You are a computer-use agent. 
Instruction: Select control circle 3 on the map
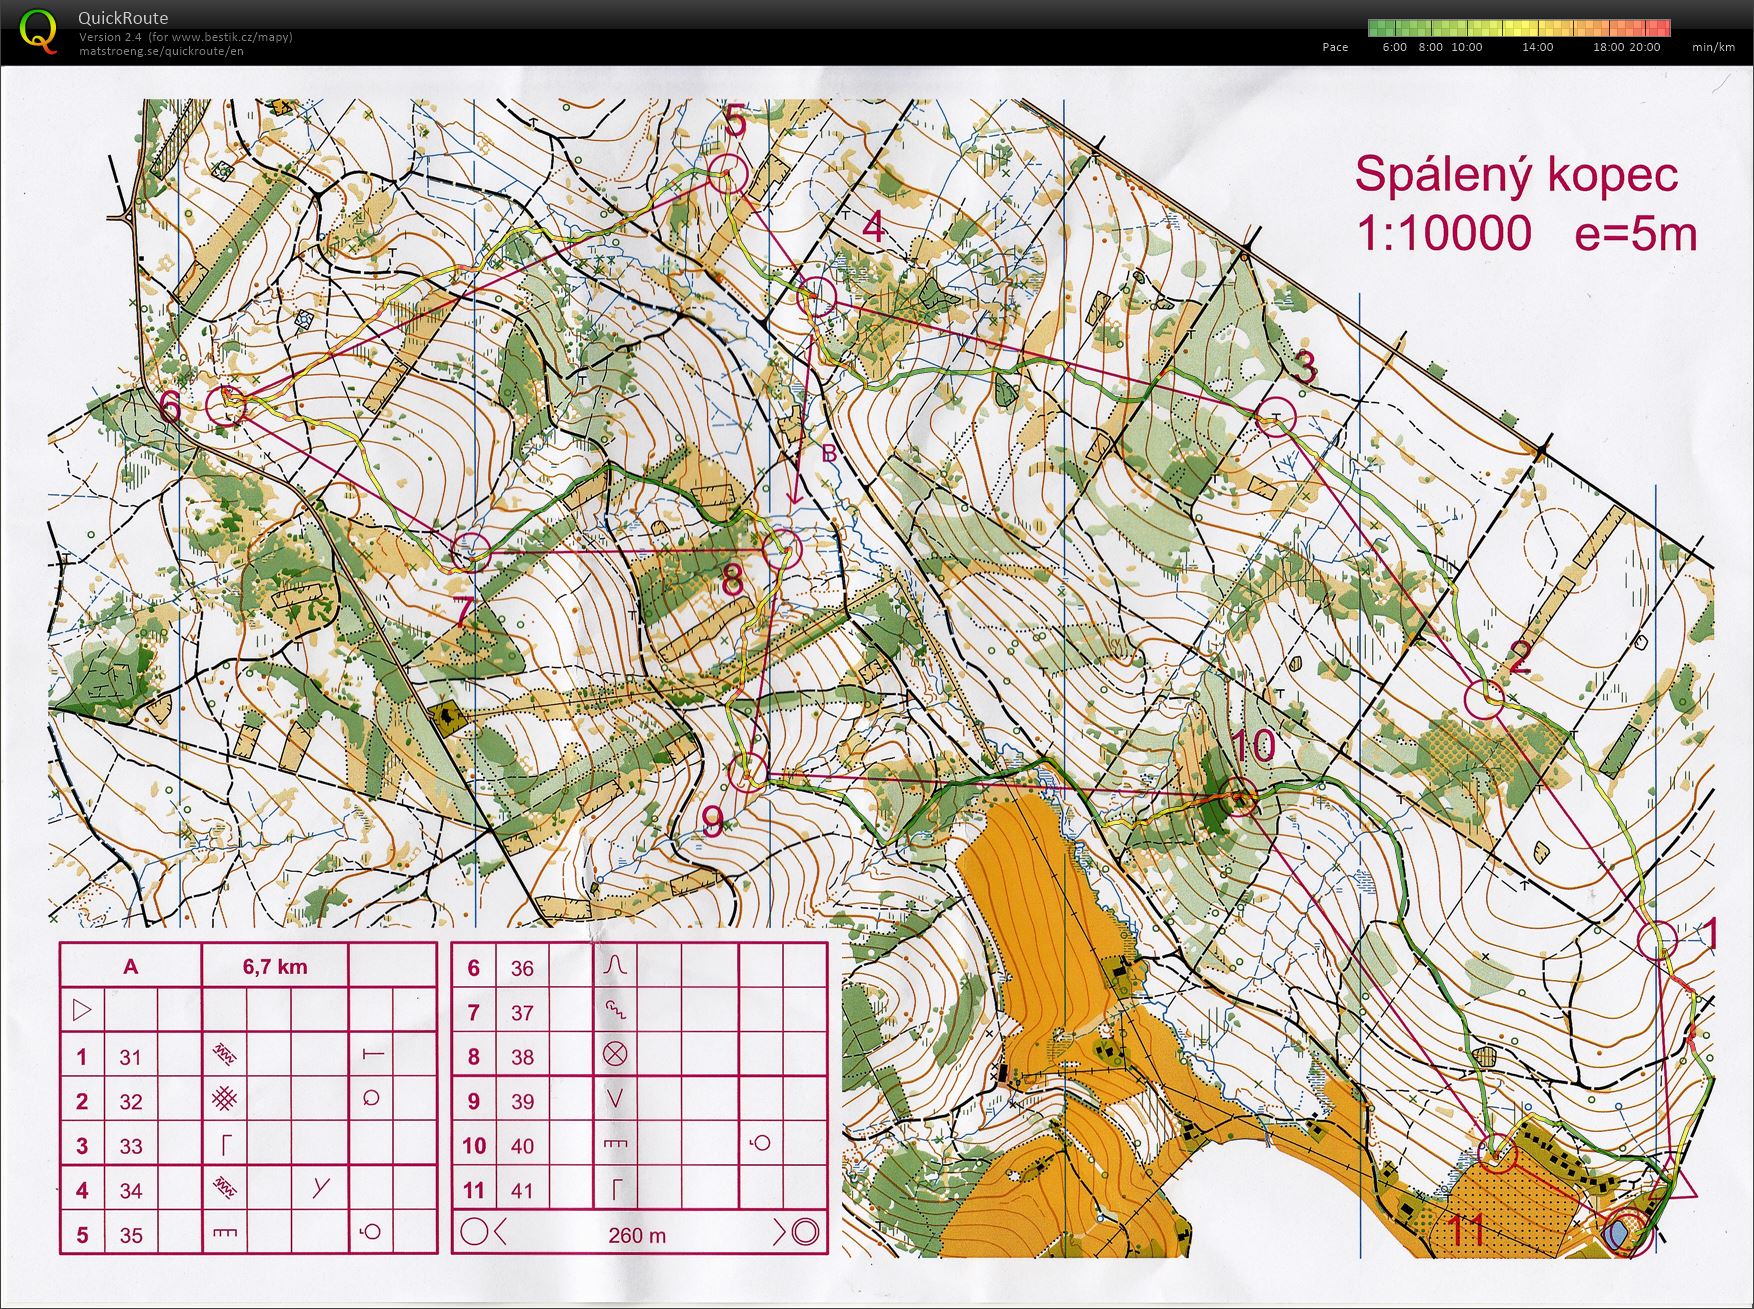[1276, 415]
